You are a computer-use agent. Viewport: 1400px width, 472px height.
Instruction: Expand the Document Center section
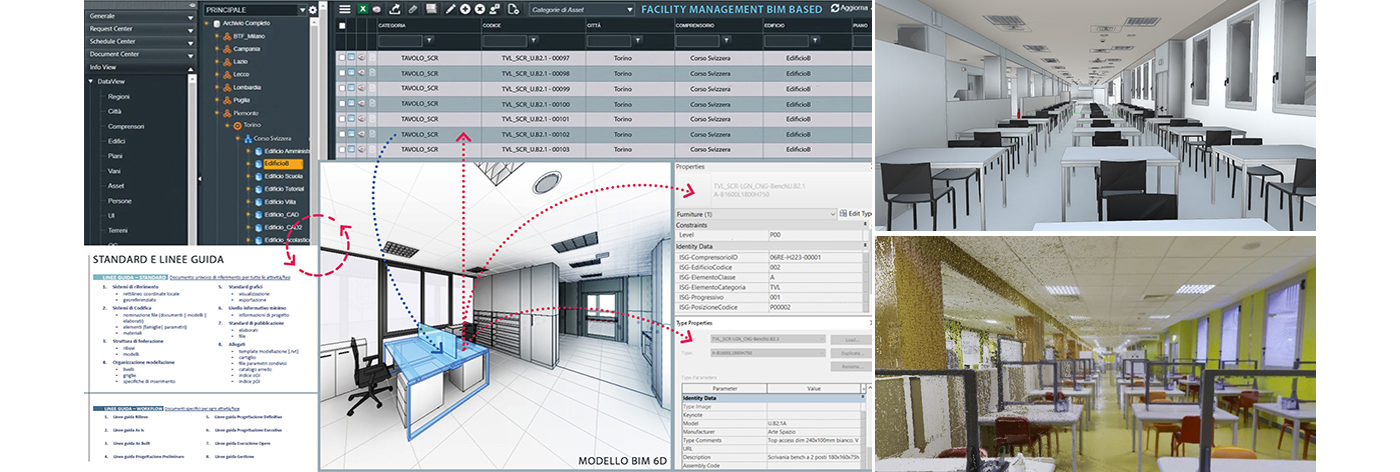pos(138,54)
